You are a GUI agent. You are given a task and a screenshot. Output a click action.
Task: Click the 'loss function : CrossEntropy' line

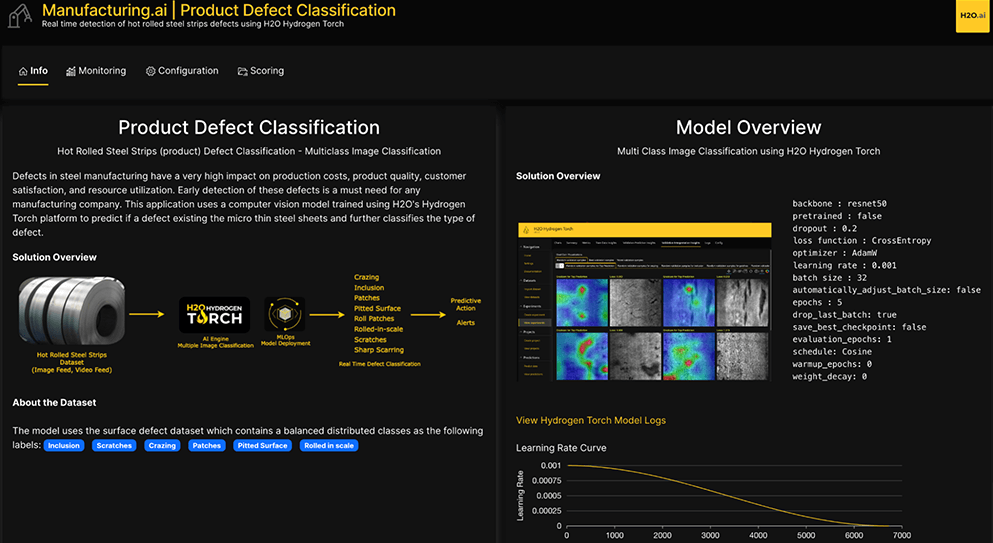864,241
